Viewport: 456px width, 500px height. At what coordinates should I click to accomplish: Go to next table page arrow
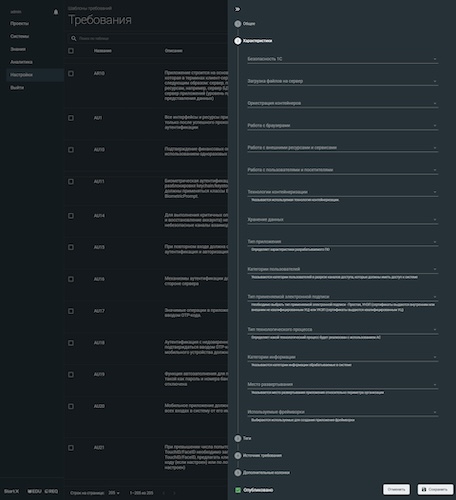click(174, 493)
